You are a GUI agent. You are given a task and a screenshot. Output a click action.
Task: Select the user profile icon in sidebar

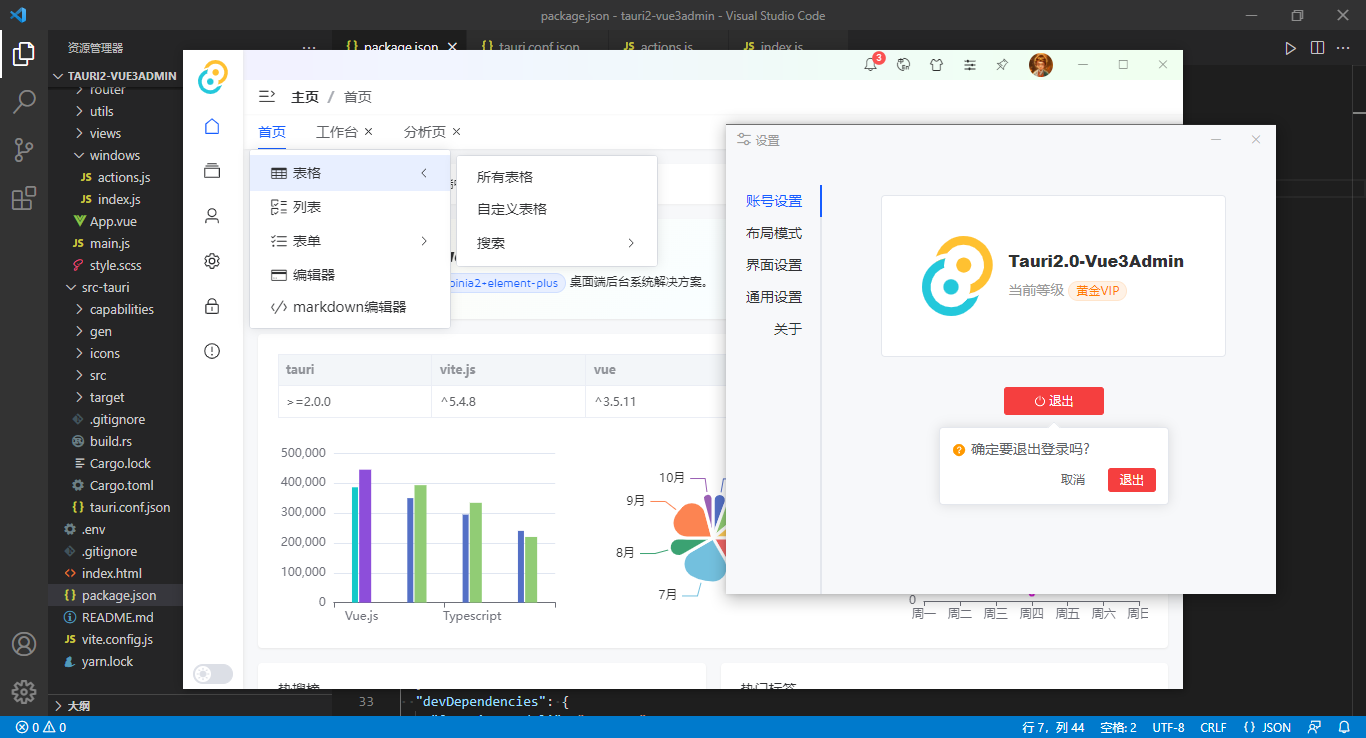tap(211, 215)
